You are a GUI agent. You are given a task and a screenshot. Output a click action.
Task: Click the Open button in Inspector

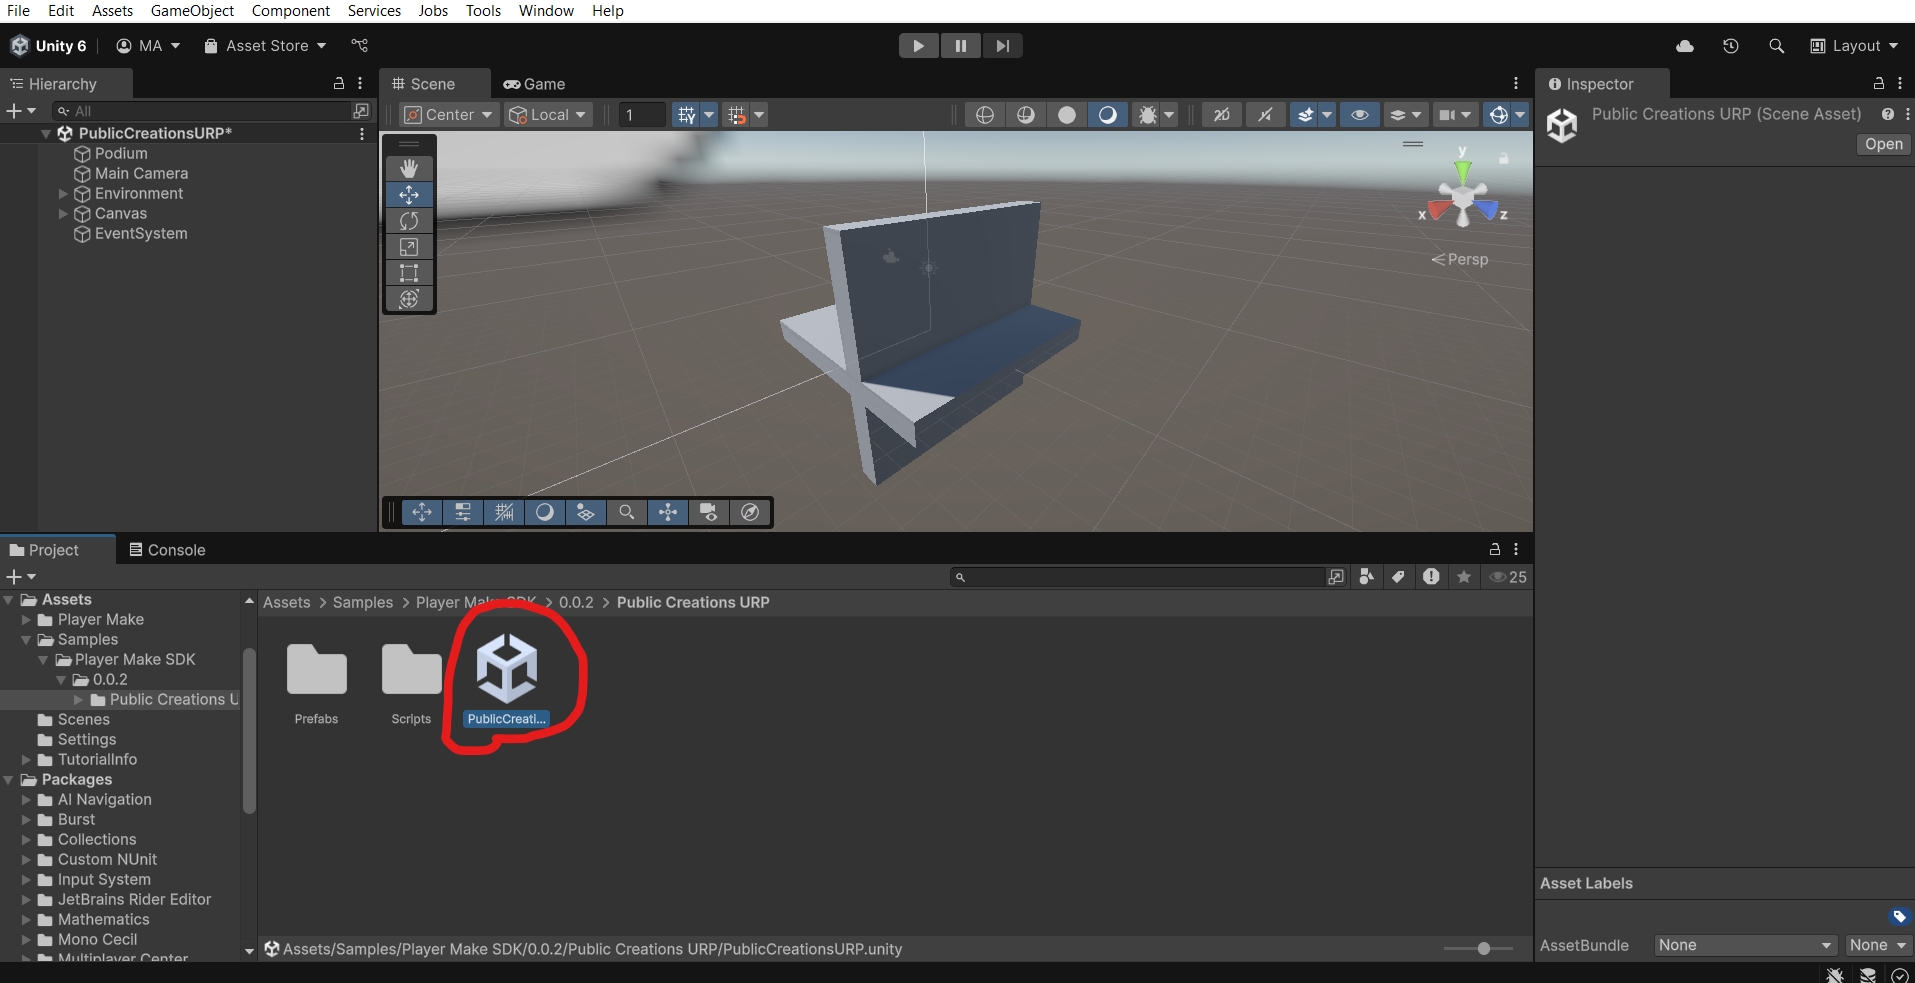pos(1883,144)
